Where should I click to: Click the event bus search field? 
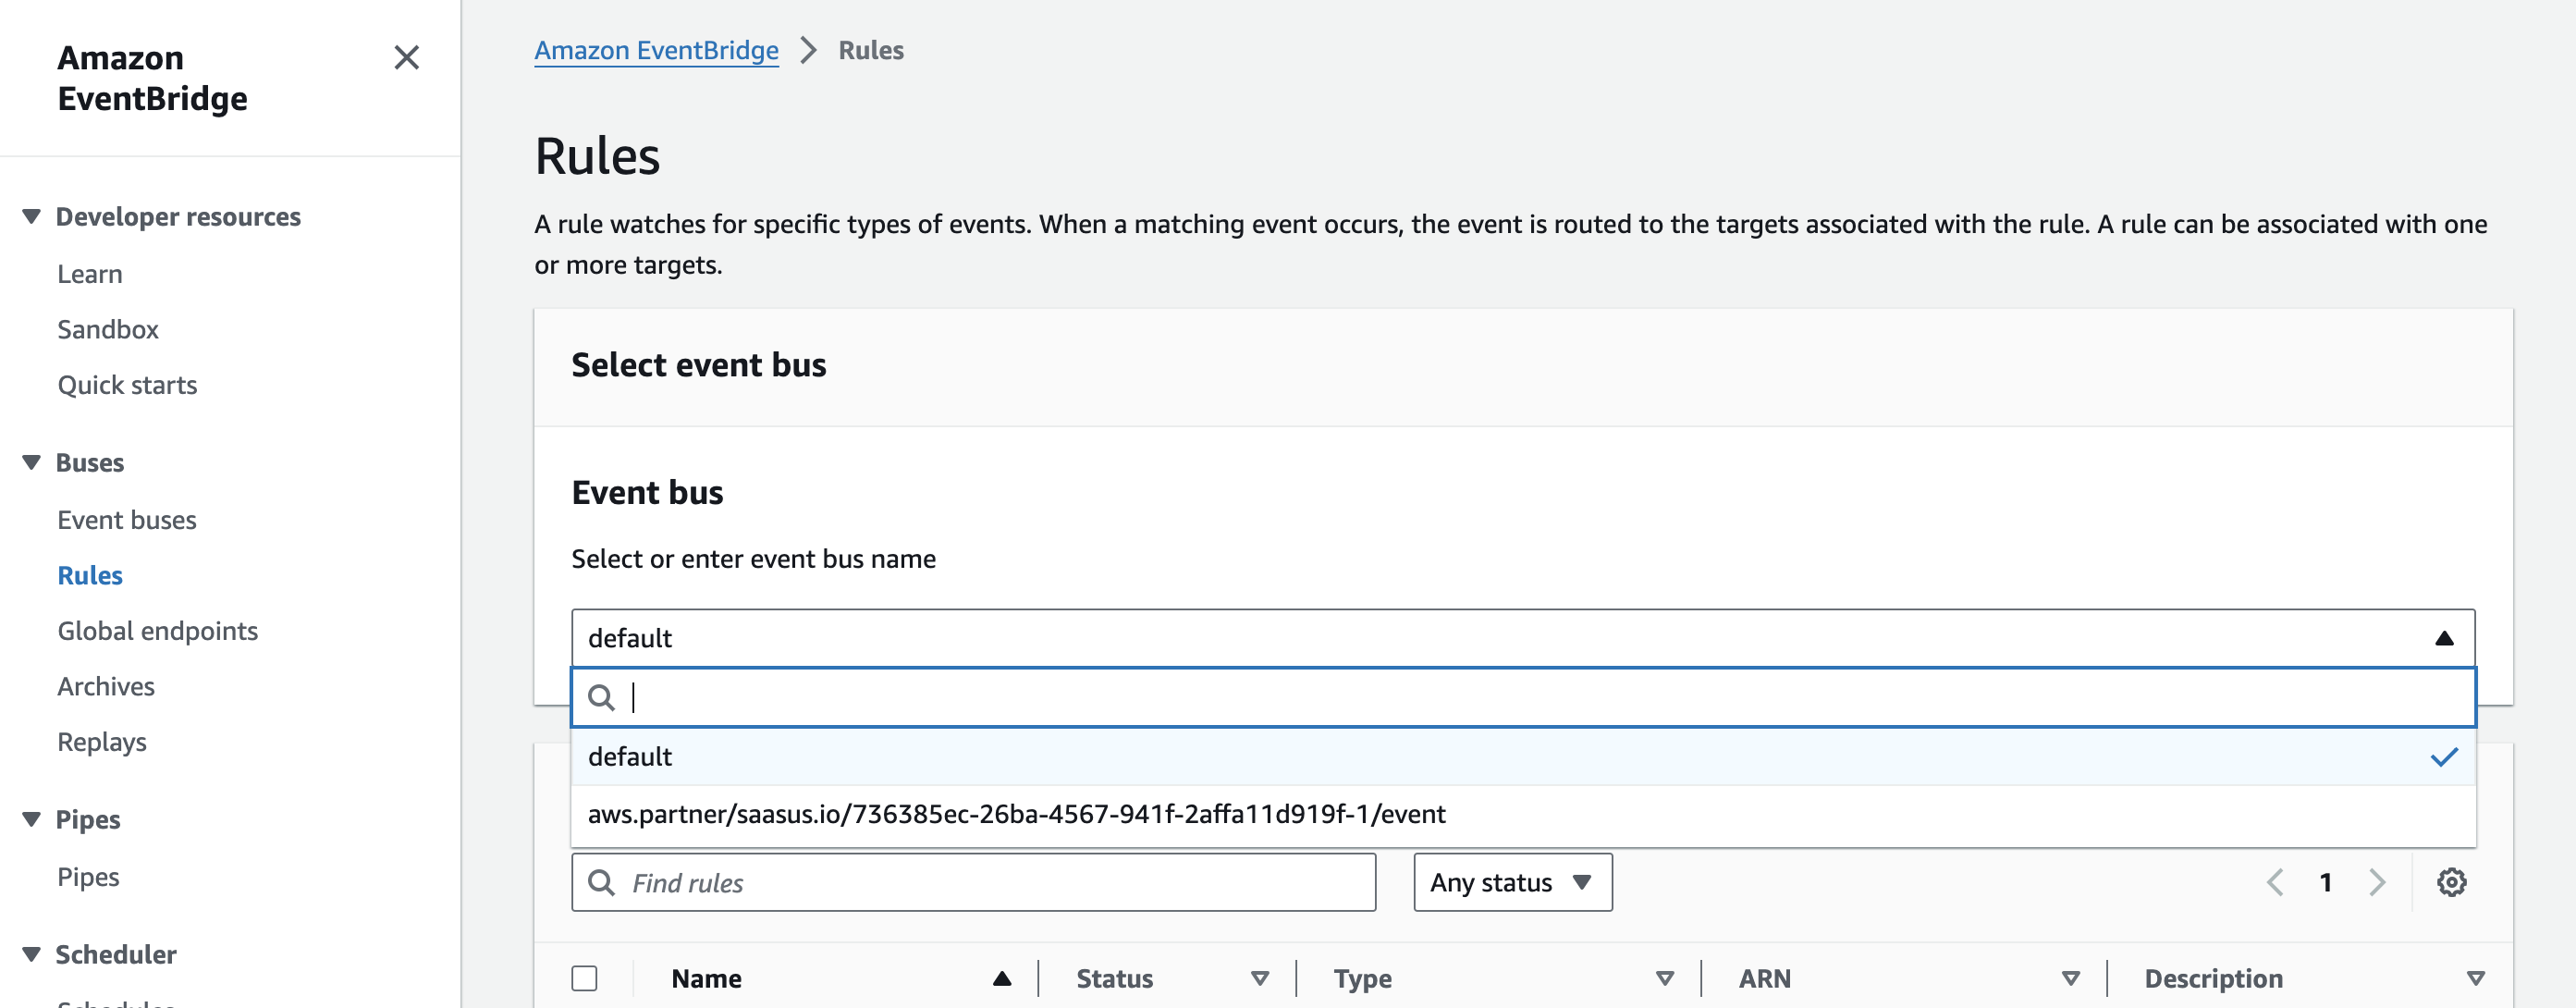(1523, 698)
